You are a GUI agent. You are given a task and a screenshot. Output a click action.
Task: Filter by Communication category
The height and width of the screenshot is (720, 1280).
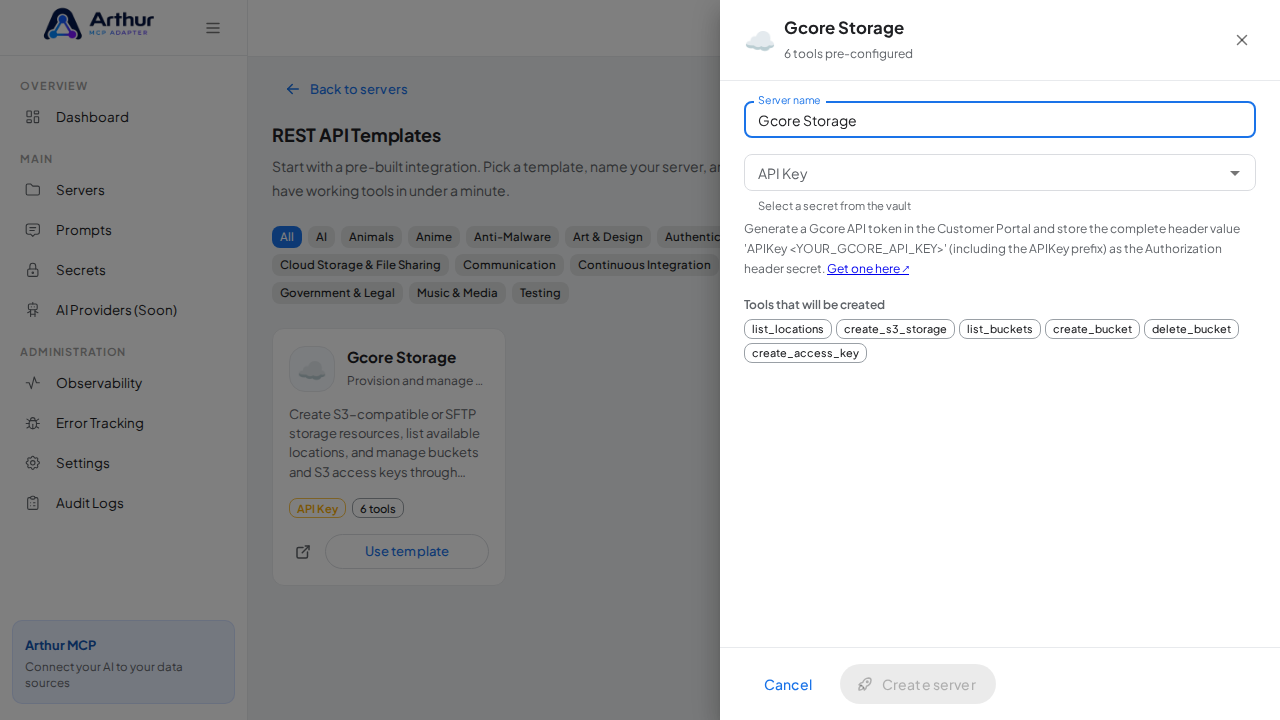point(509,265)
